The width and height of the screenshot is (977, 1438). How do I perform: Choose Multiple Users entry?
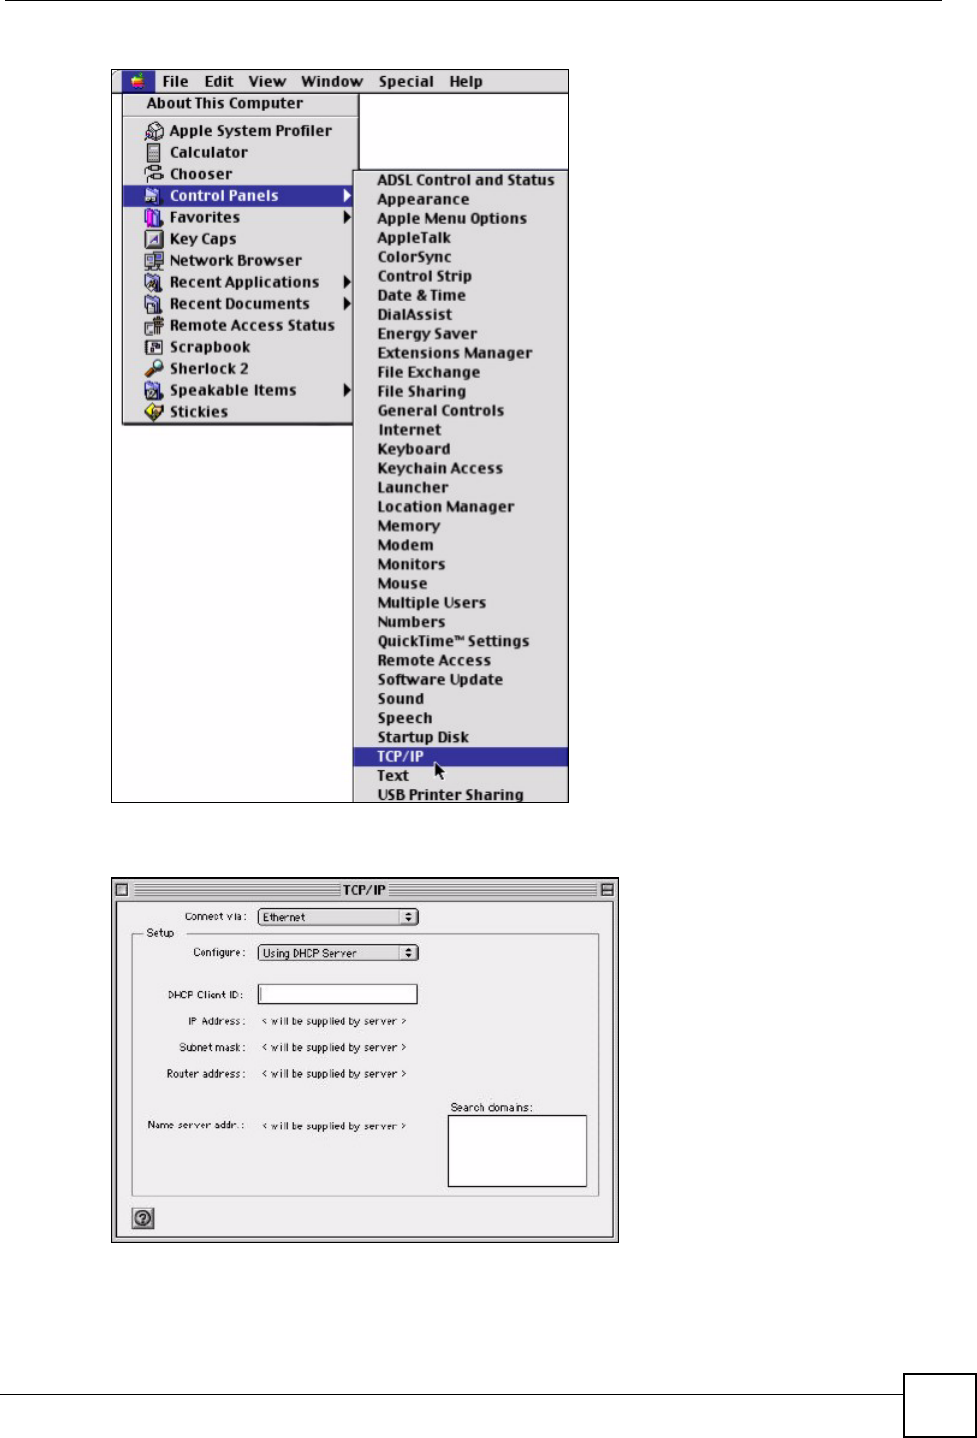click(431, 603)
